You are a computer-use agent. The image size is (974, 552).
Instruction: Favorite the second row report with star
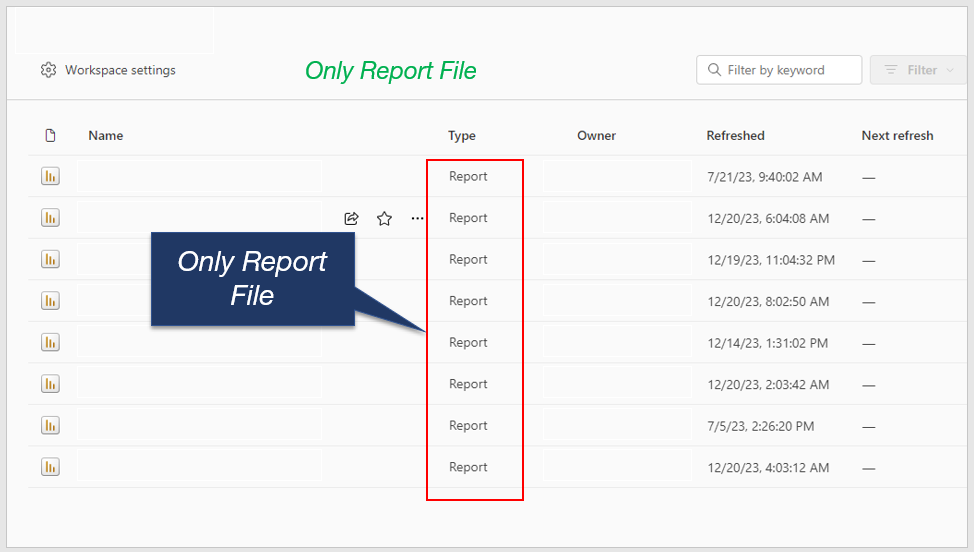click(x=385, y=218)
